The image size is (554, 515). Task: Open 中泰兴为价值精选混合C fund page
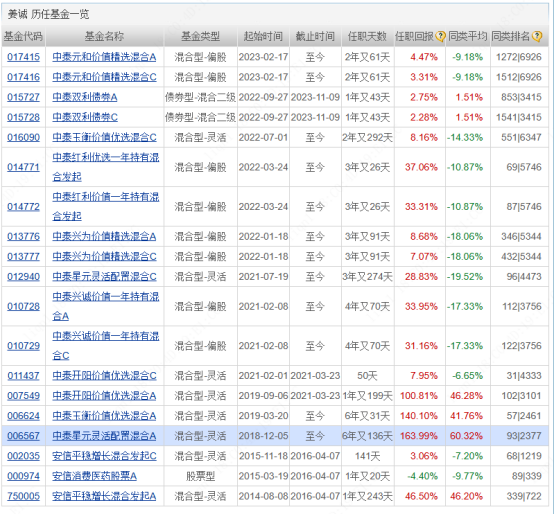click(x=104, y=256)
